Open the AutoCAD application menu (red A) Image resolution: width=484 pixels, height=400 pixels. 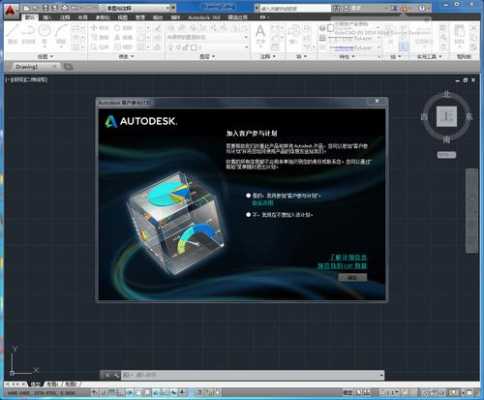point(10,11)
